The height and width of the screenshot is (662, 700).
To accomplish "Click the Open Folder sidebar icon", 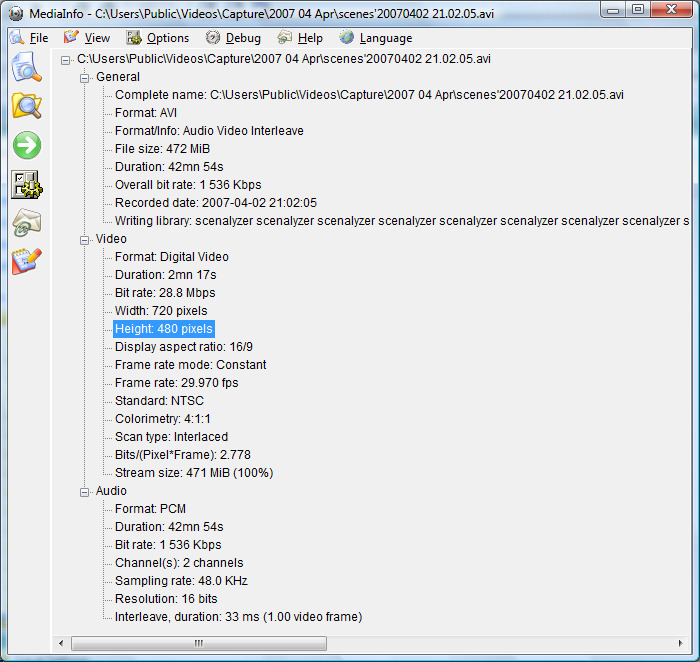I will (x=26, y=106).
